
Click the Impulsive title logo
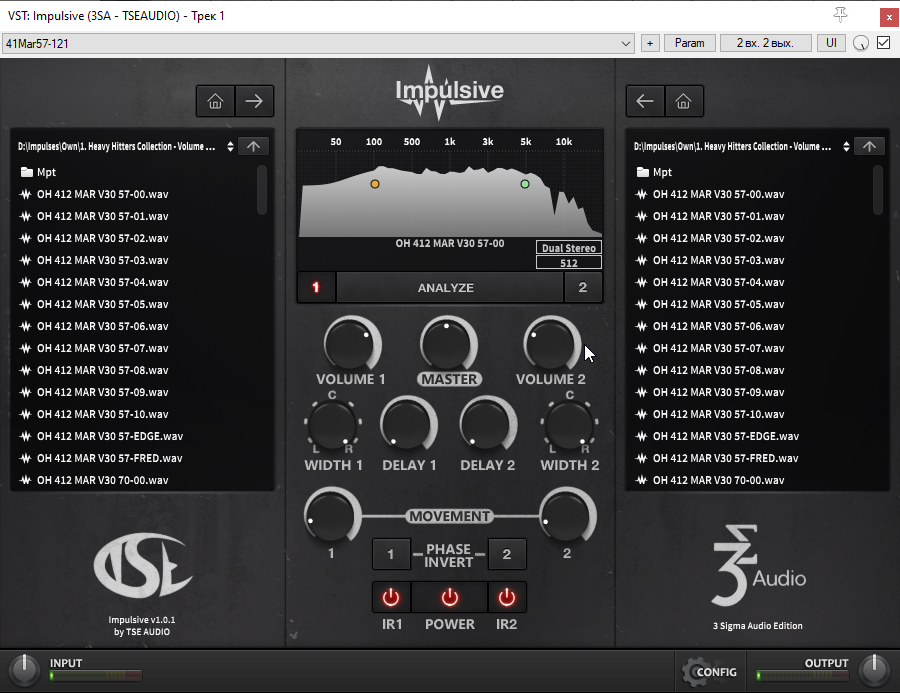449,92
